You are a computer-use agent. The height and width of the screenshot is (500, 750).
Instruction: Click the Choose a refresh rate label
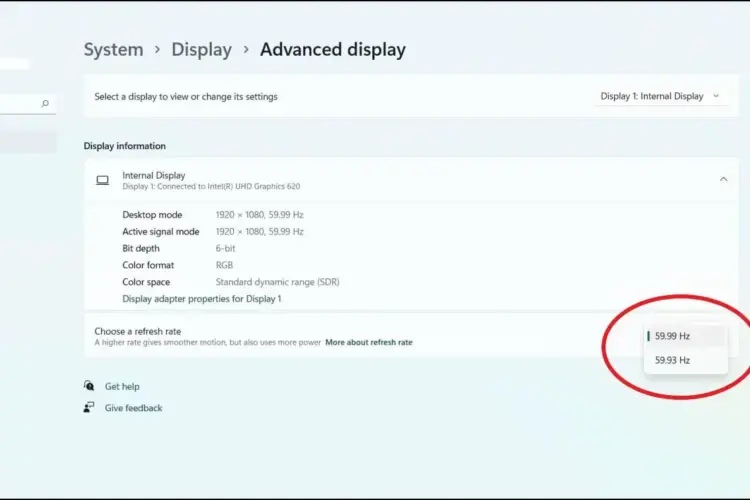138,331
